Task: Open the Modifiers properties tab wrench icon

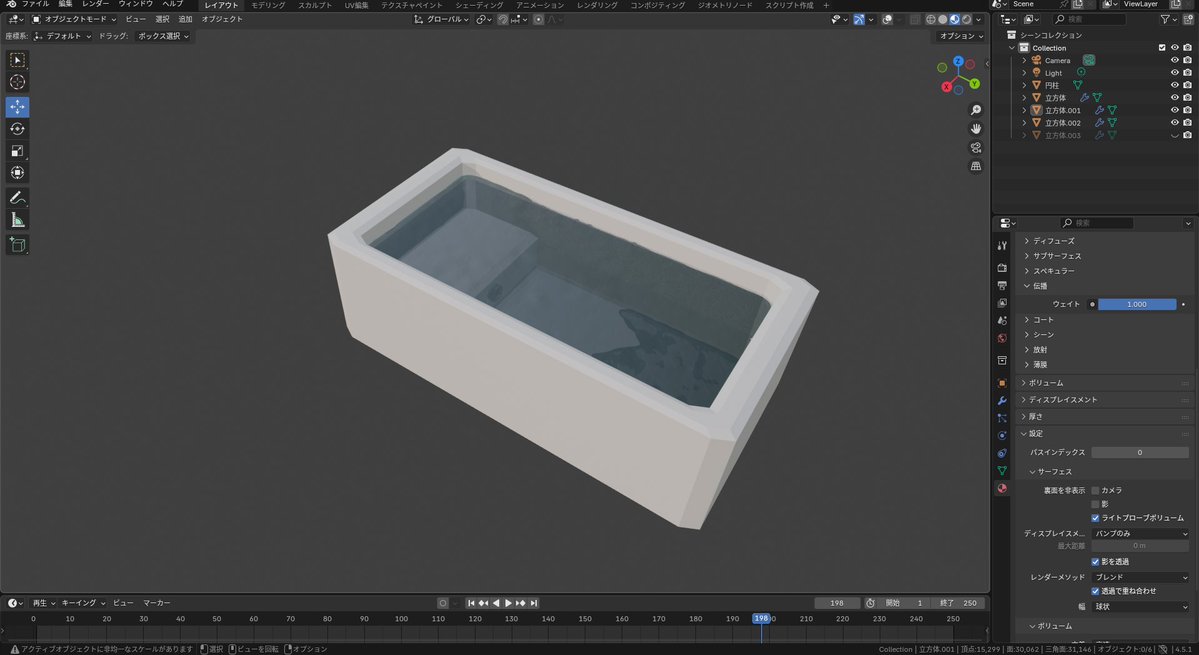Action: 1002,400
